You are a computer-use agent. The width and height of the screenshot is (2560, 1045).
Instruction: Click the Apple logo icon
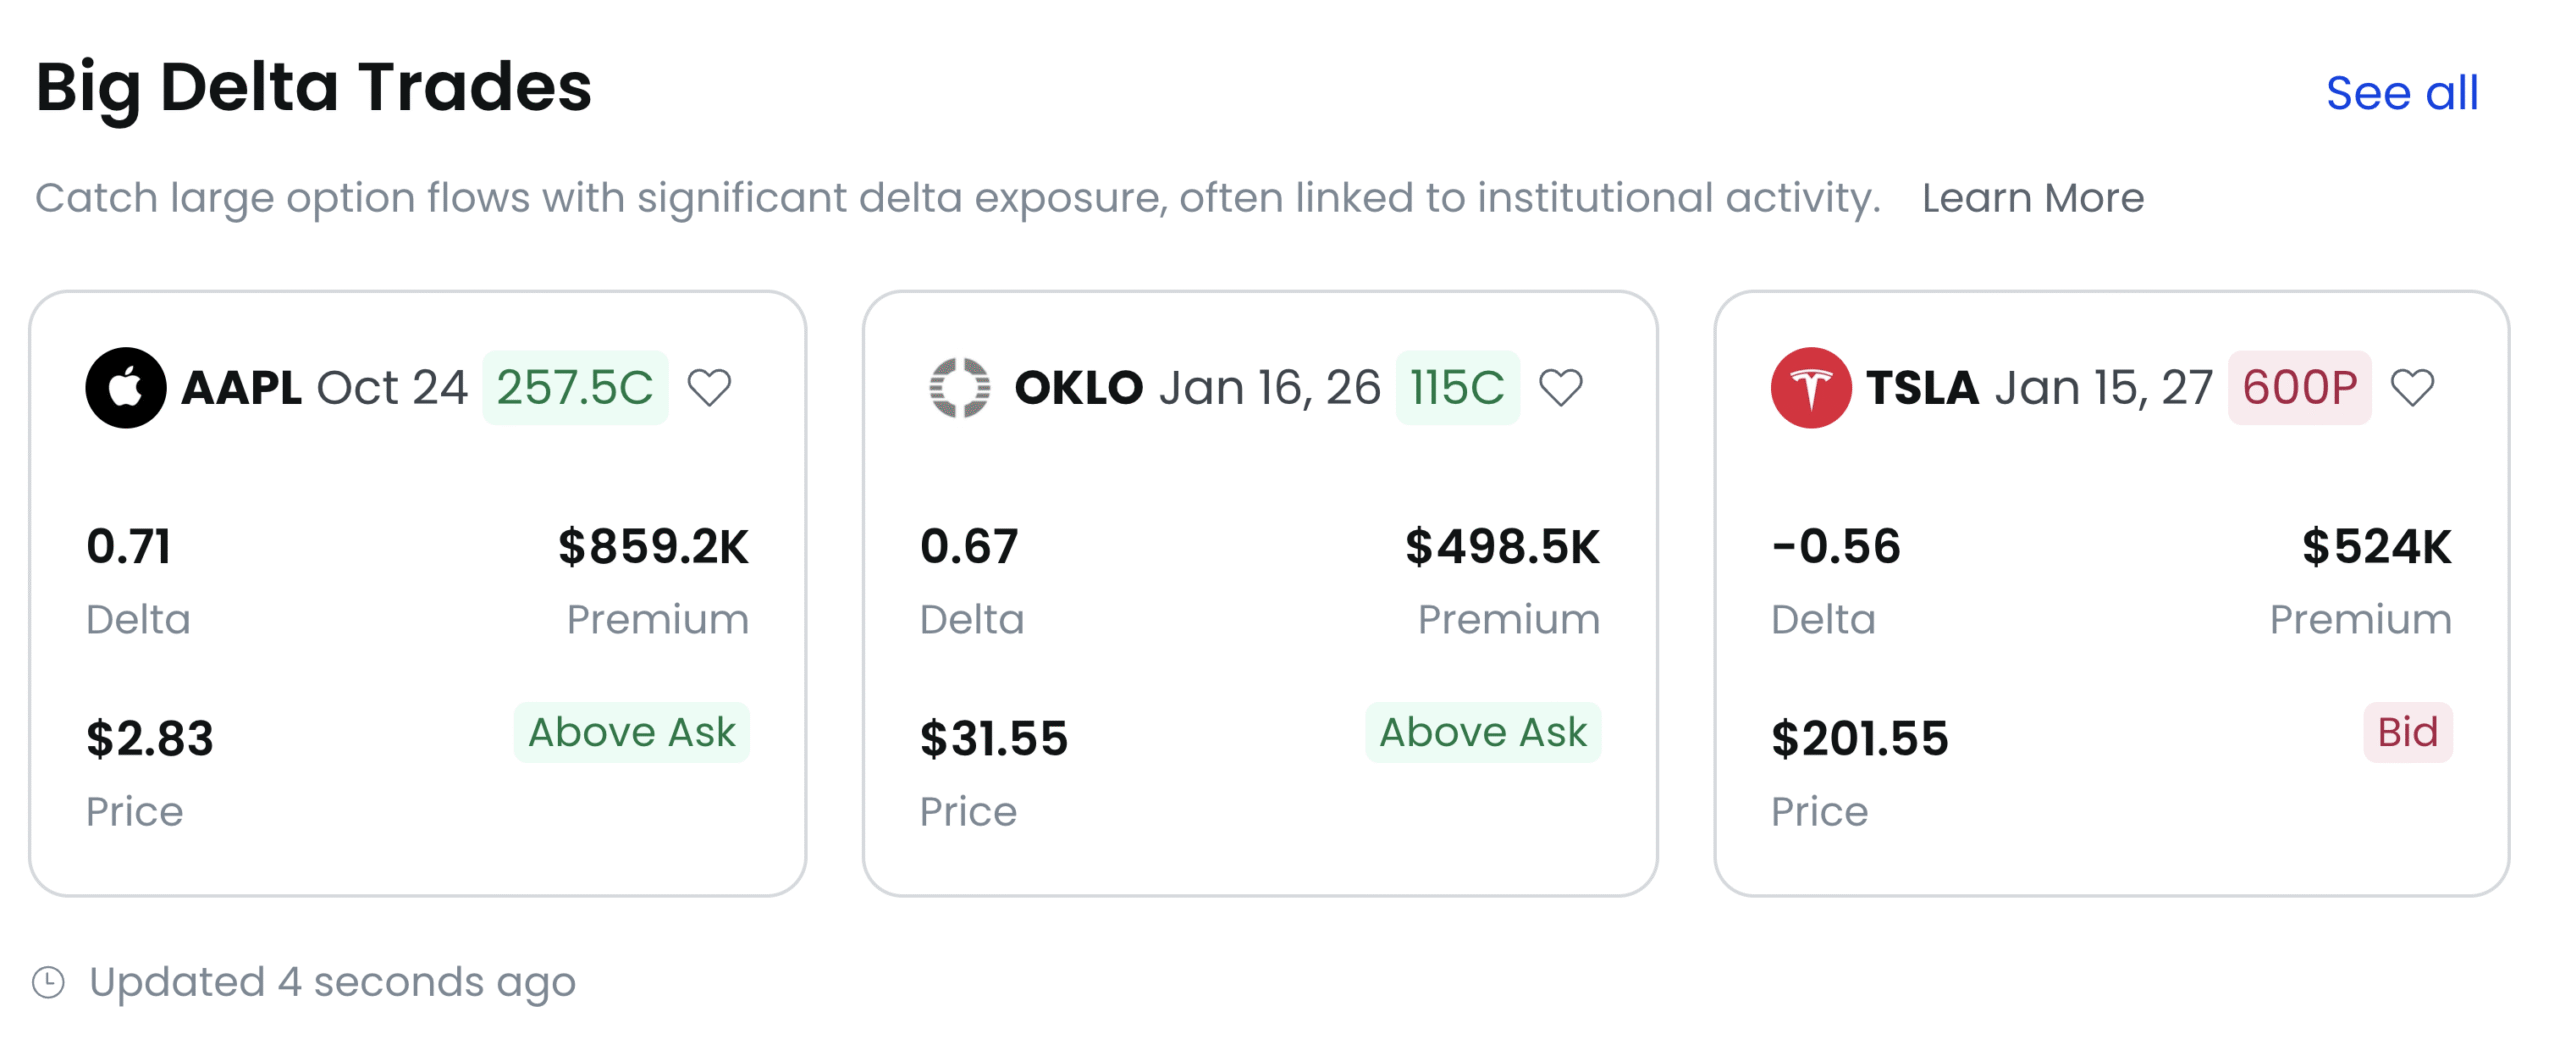(125, 388)
